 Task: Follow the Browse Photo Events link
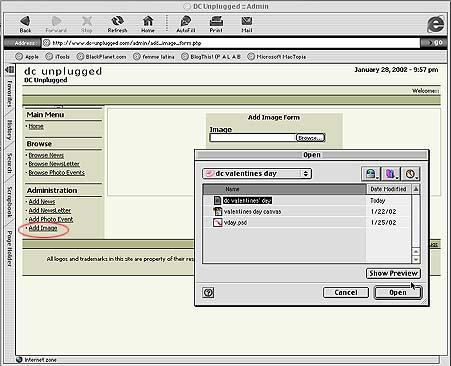pos(56,173)
